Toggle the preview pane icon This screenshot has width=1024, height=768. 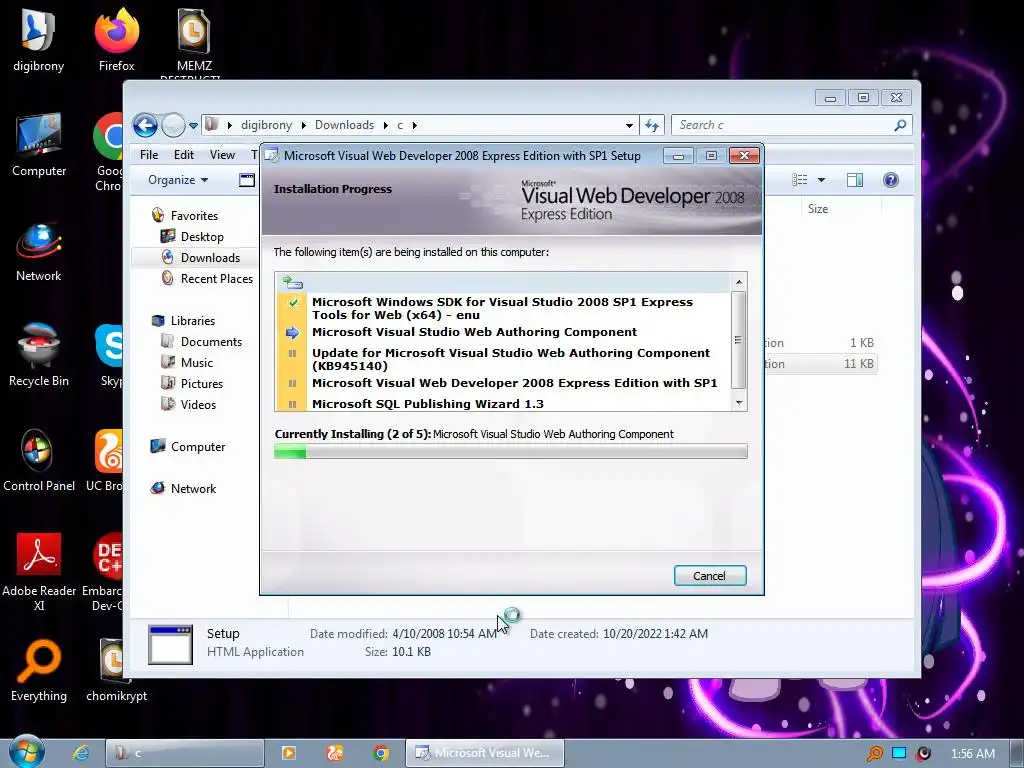point(855,180)
